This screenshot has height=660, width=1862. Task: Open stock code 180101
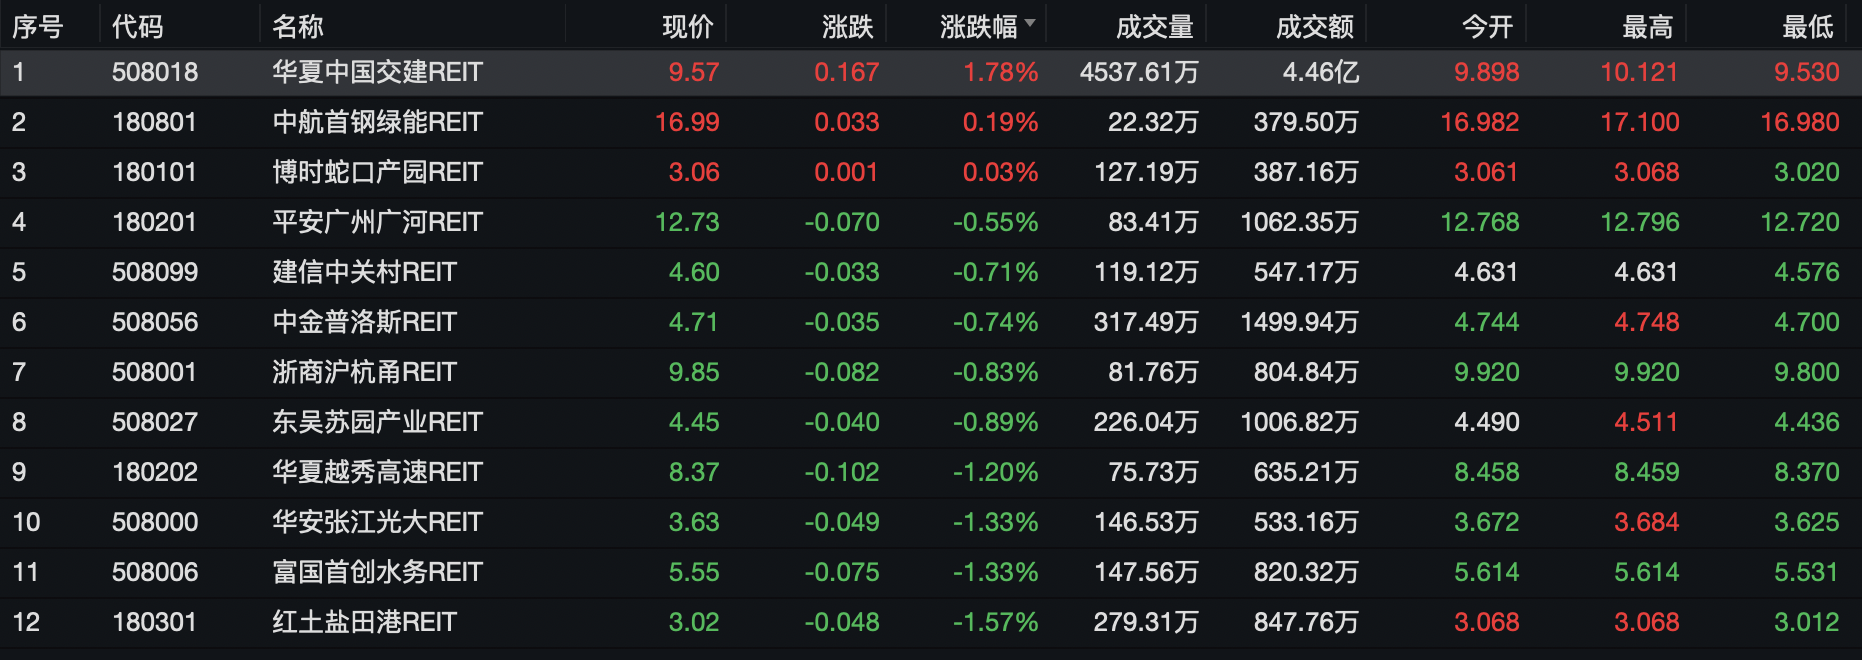pyautogui.click(x=154, y=172)
